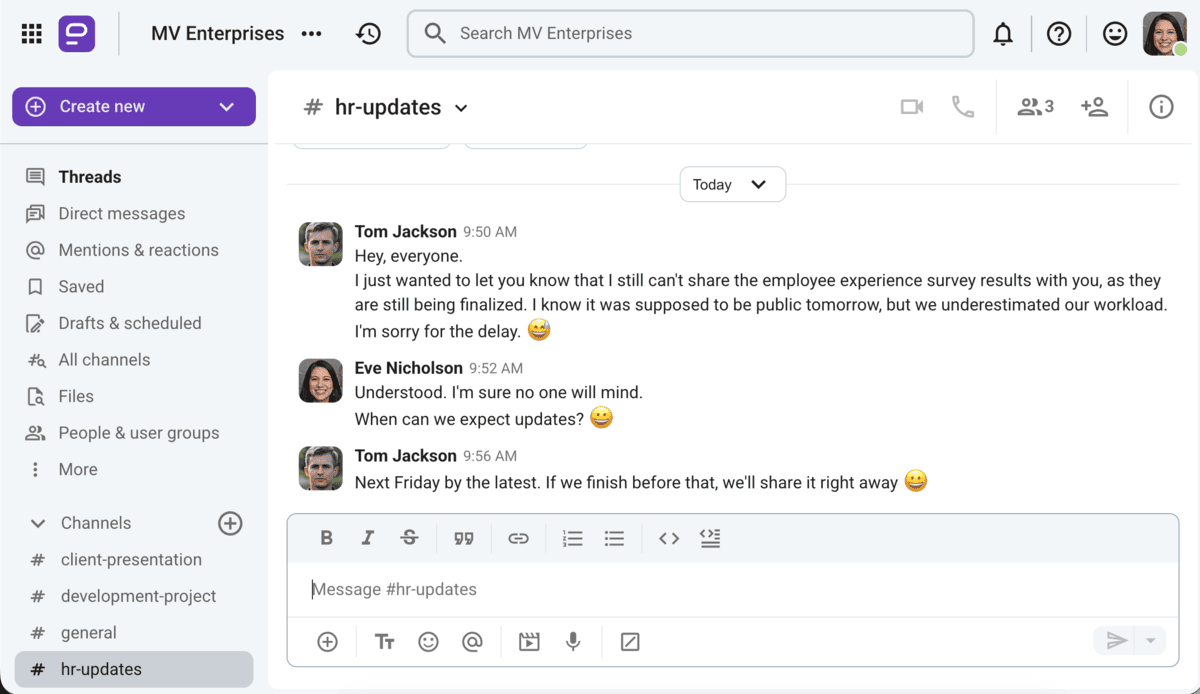Open the emoji picker in the message box
This screenshot has height=694, width=1200.
[429, 641]
